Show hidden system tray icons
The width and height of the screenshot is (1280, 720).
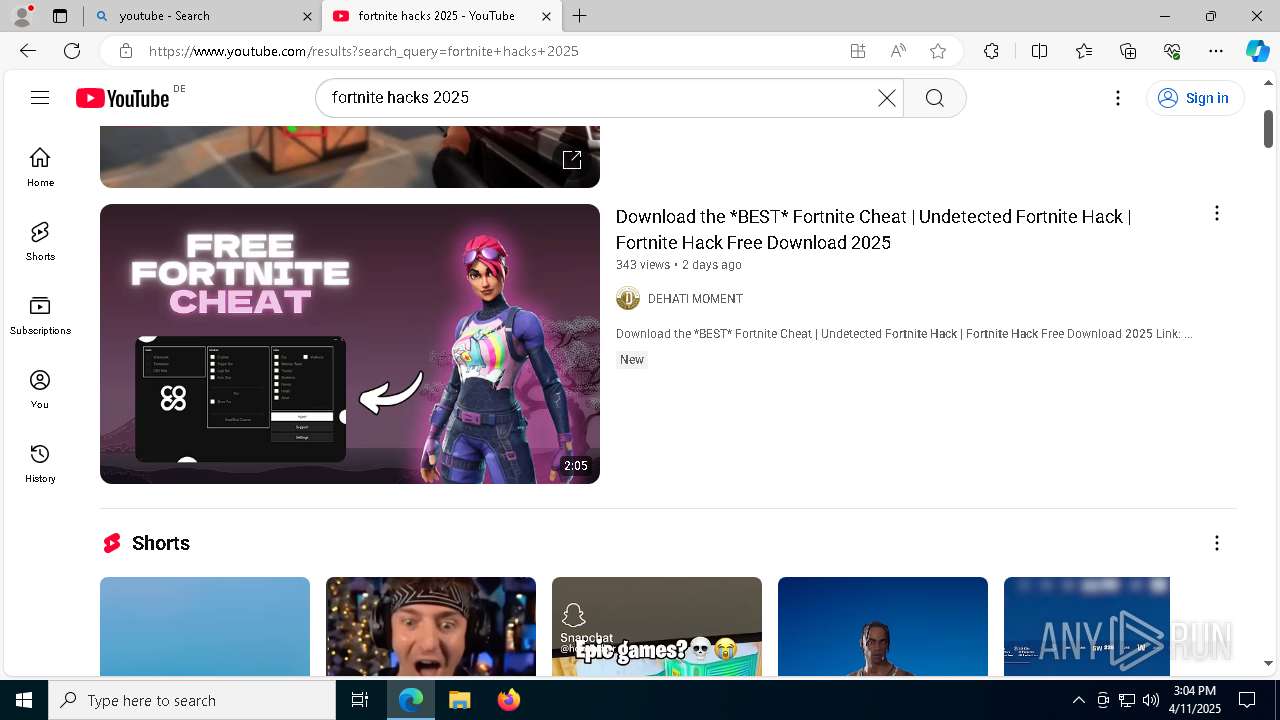[x=1078, y=700]
